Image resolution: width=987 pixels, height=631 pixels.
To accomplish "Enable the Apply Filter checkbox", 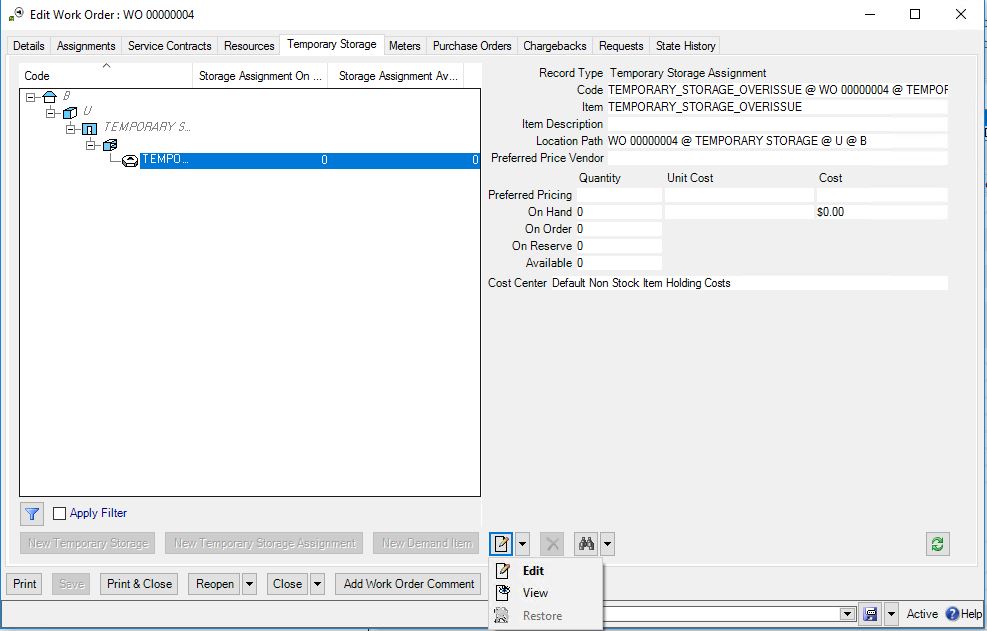I will [x=59, y=513].
